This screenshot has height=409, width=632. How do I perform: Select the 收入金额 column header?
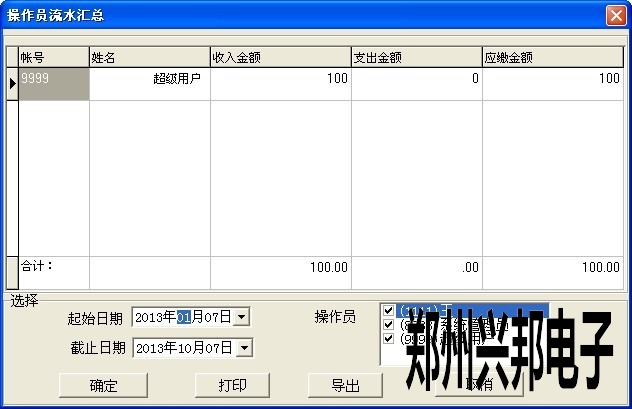[x=280, y=57]
